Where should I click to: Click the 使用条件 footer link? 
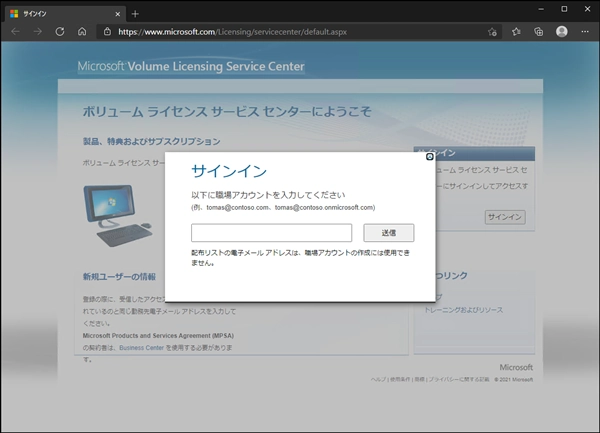pos(400,379)
